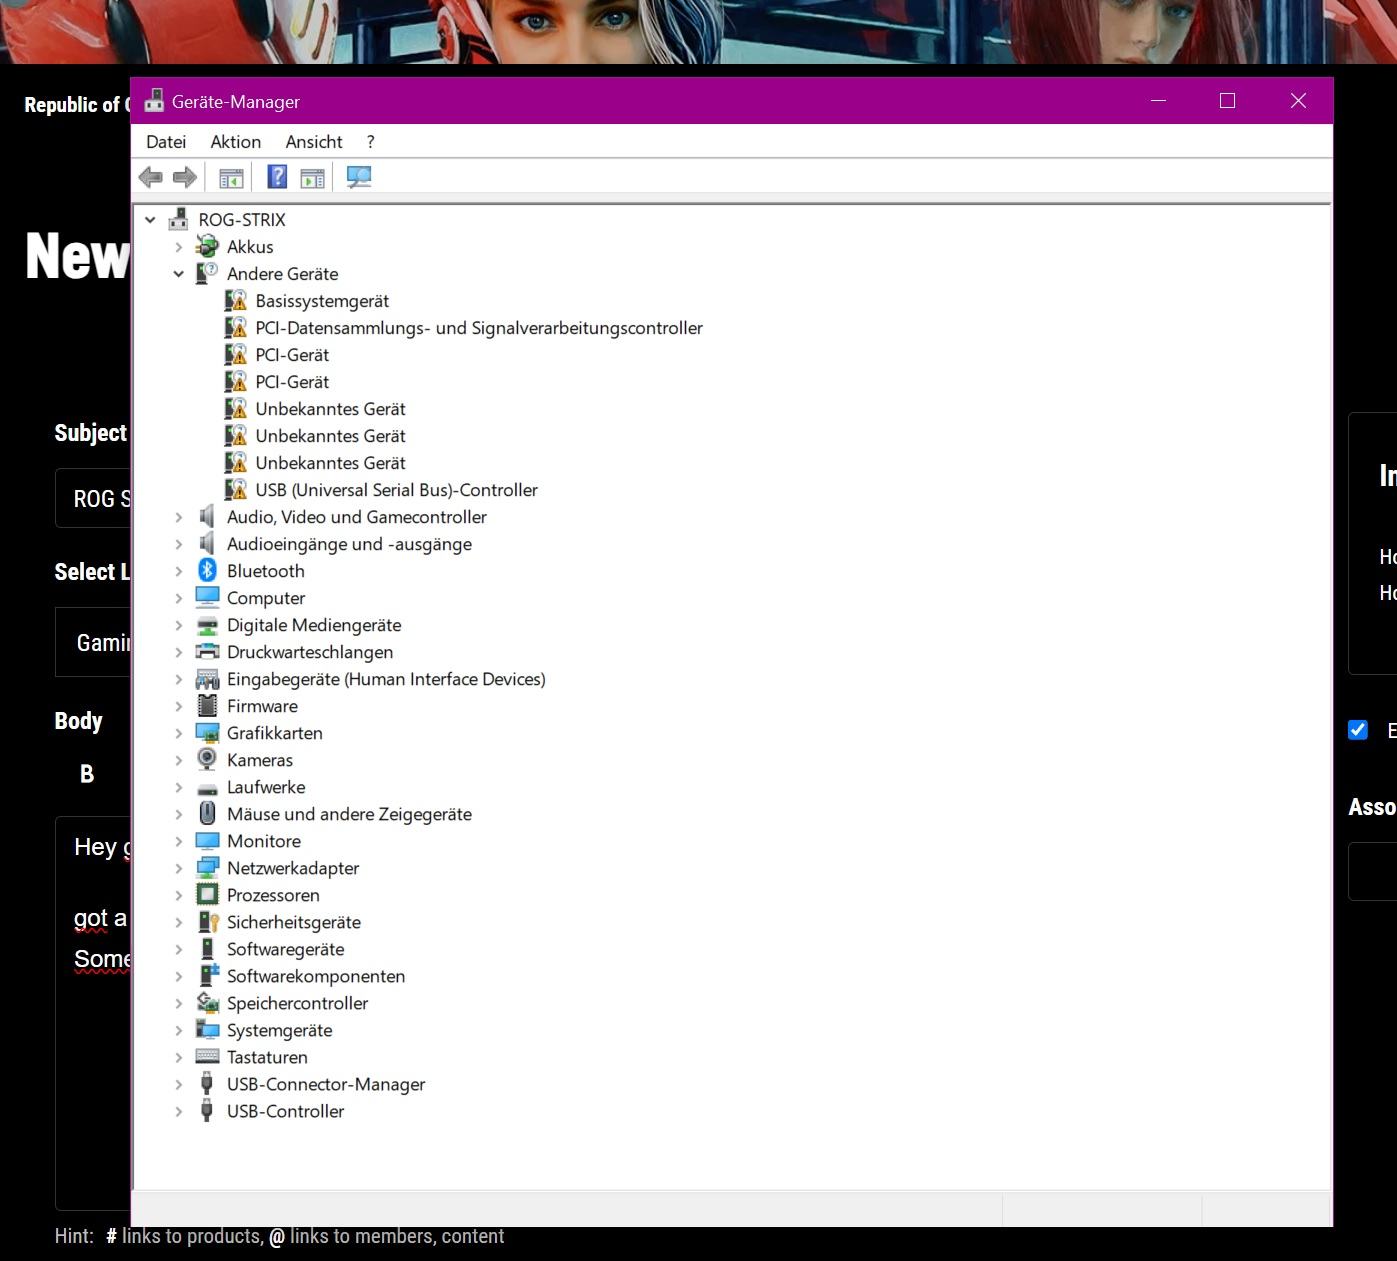This screenshot has width=1397, height=1261.
Task: Click the forum Body text area
Action: coord(93,1012)
